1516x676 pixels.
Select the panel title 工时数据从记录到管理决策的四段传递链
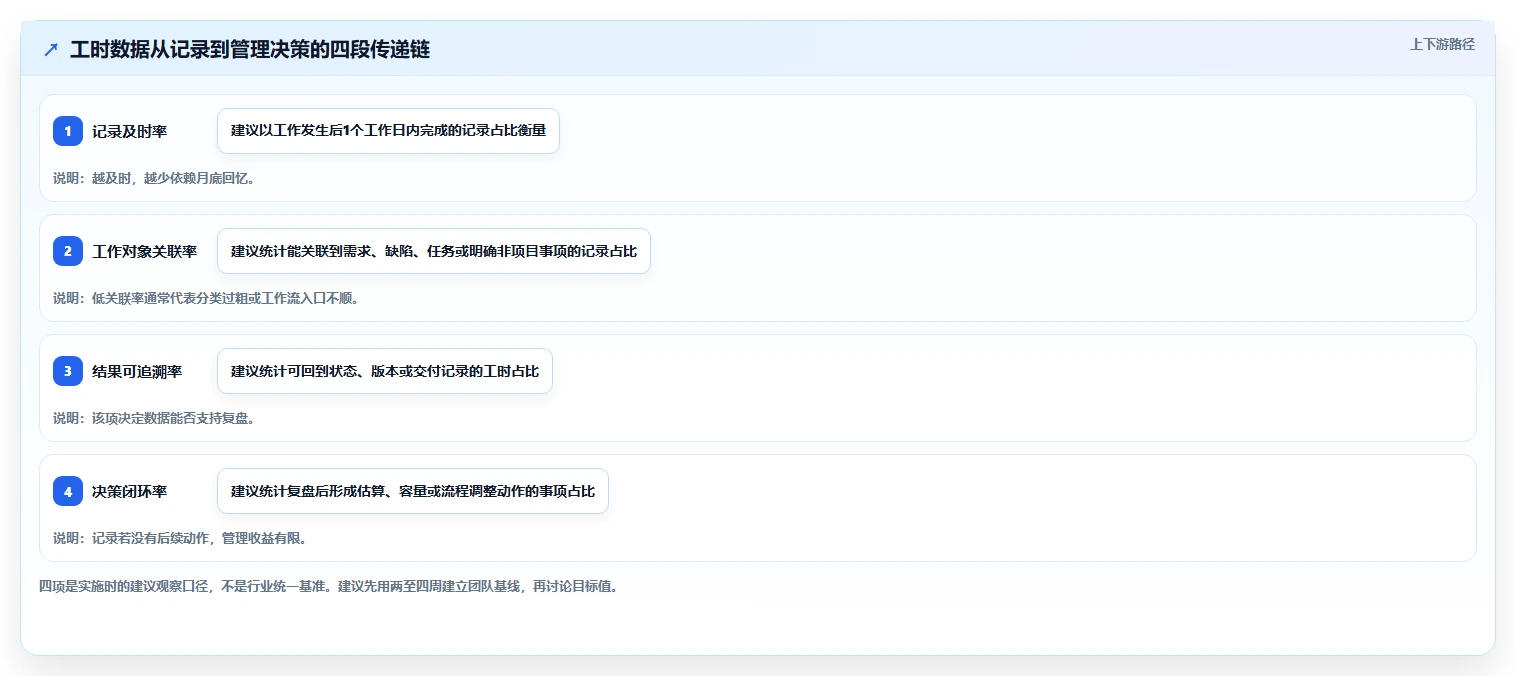250,50
